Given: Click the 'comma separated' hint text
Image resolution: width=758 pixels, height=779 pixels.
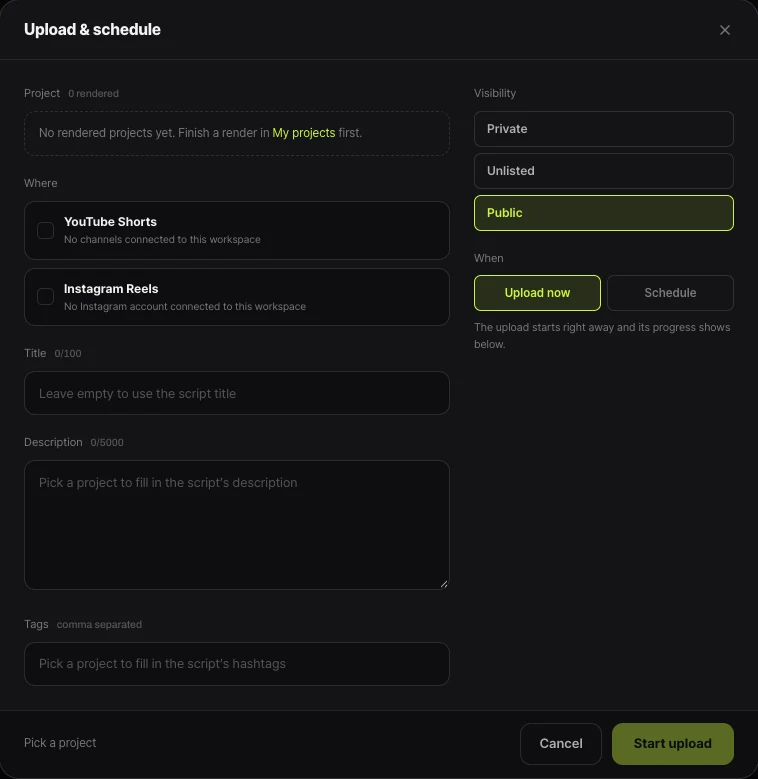Looking at the screenshot, I should [99, 624].
